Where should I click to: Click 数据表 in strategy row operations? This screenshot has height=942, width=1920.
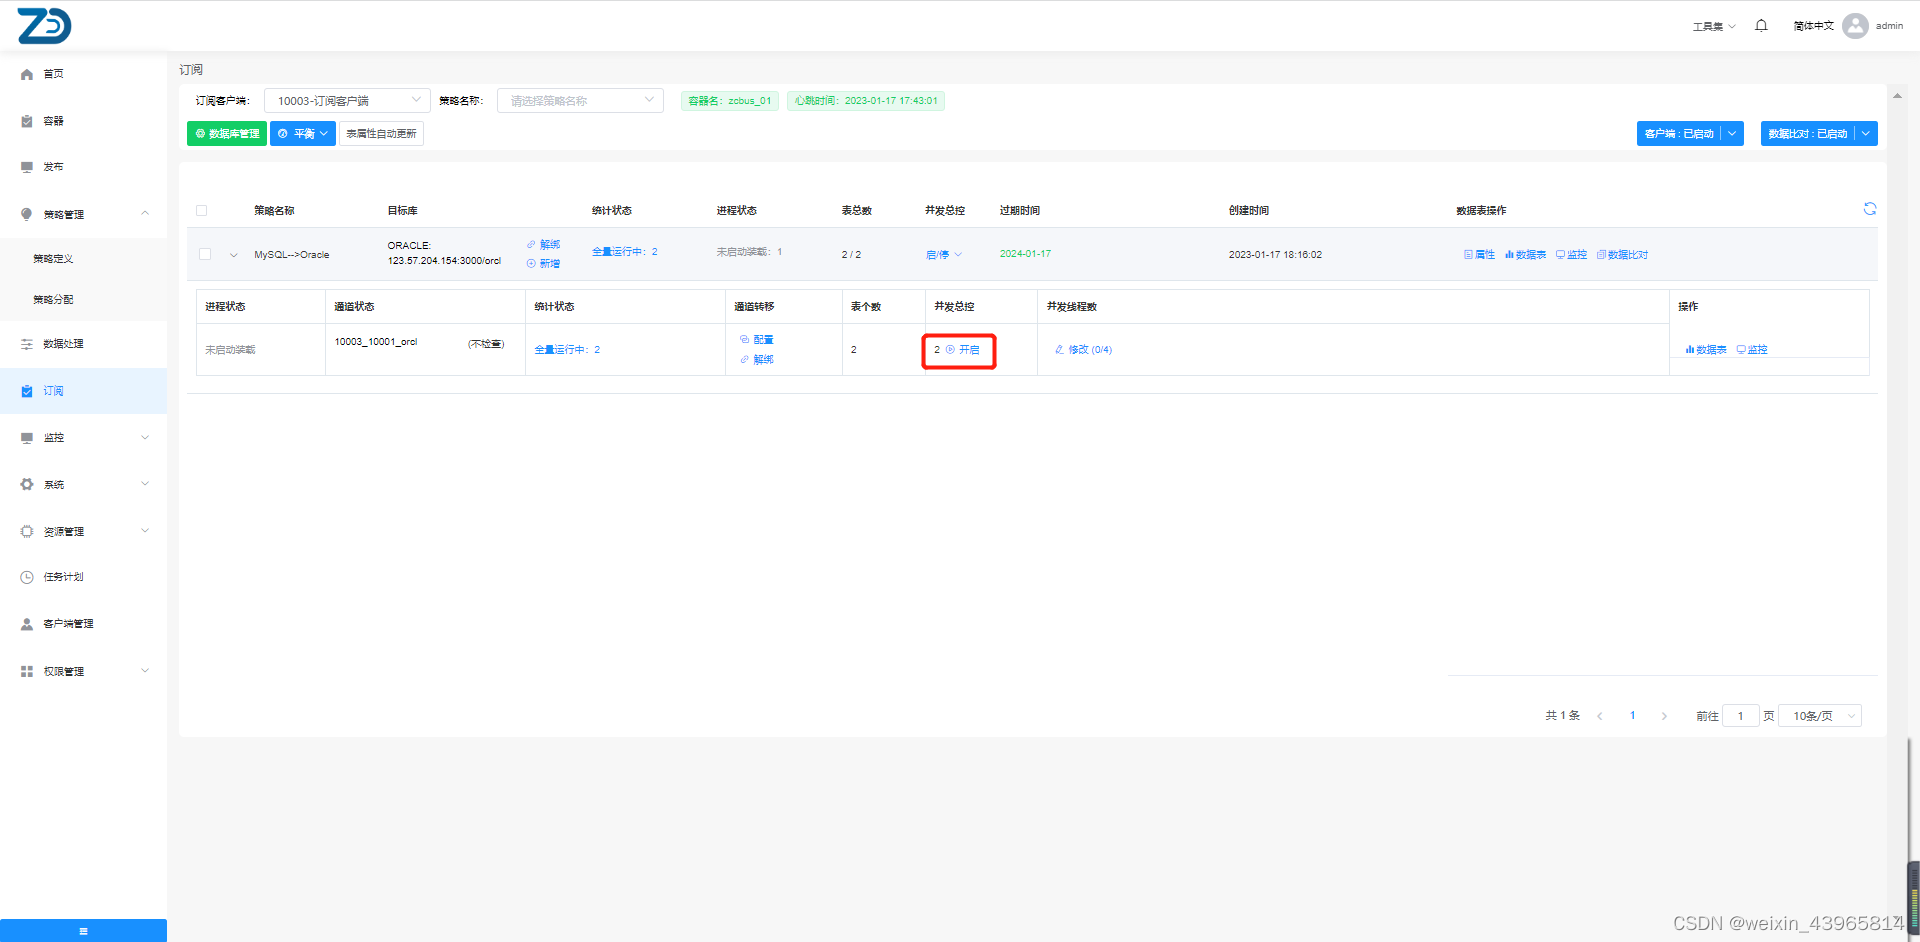[x=1525, y=255]
